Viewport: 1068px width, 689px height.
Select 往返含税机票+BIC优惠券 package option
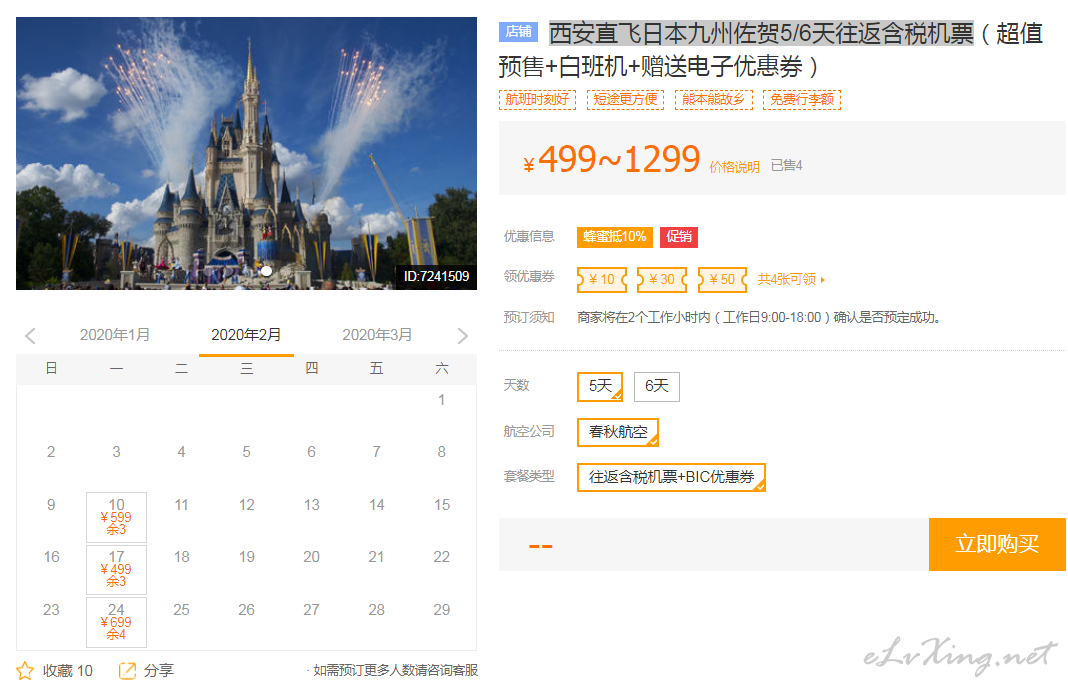tap(671, 477)
